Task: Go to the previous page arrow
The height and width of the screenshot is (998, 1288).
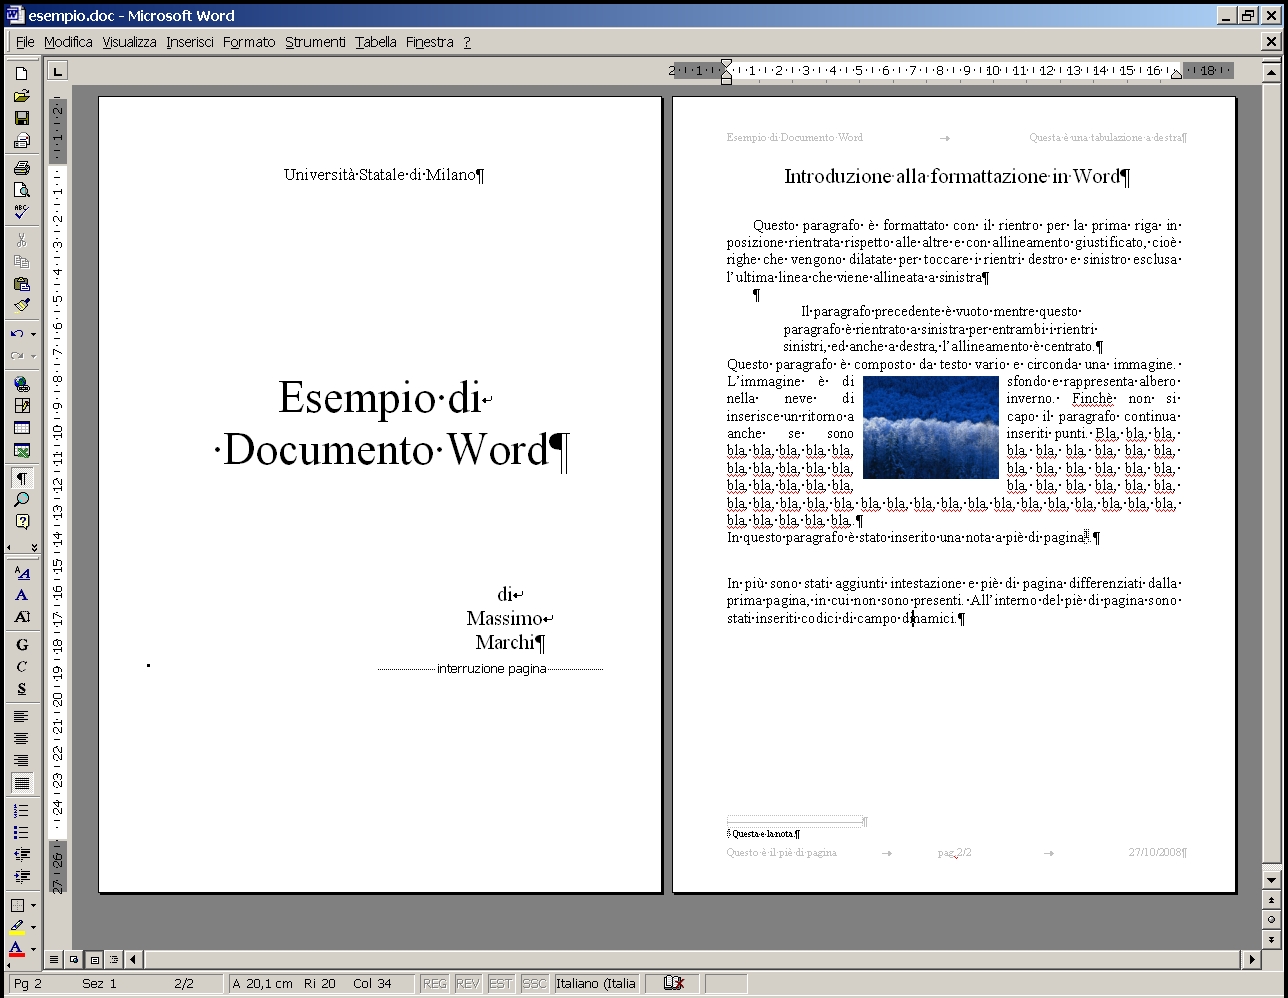Action: point(1271,900)
